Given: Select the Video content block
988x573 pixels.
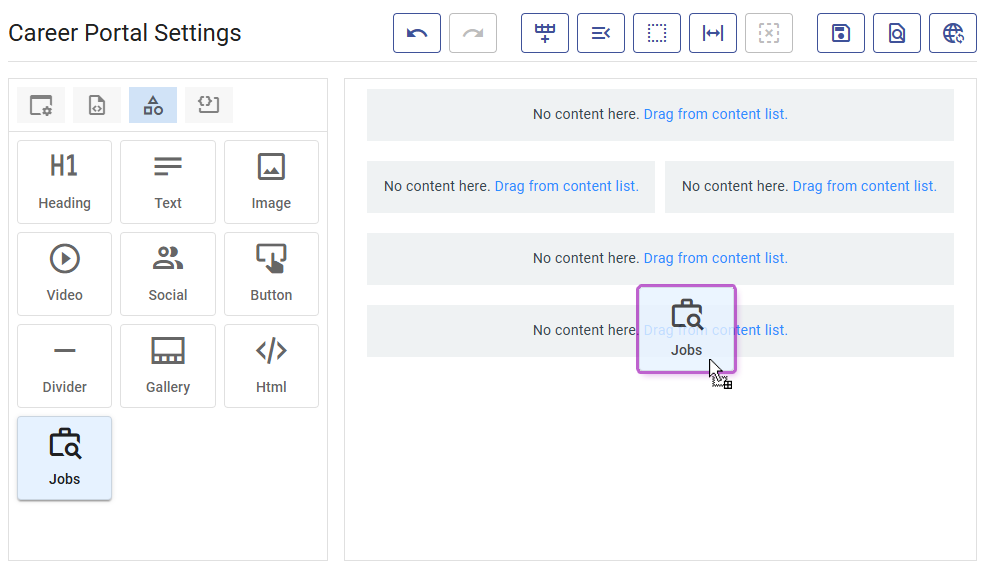Looking at the screenshot, I should click(64, 274).
